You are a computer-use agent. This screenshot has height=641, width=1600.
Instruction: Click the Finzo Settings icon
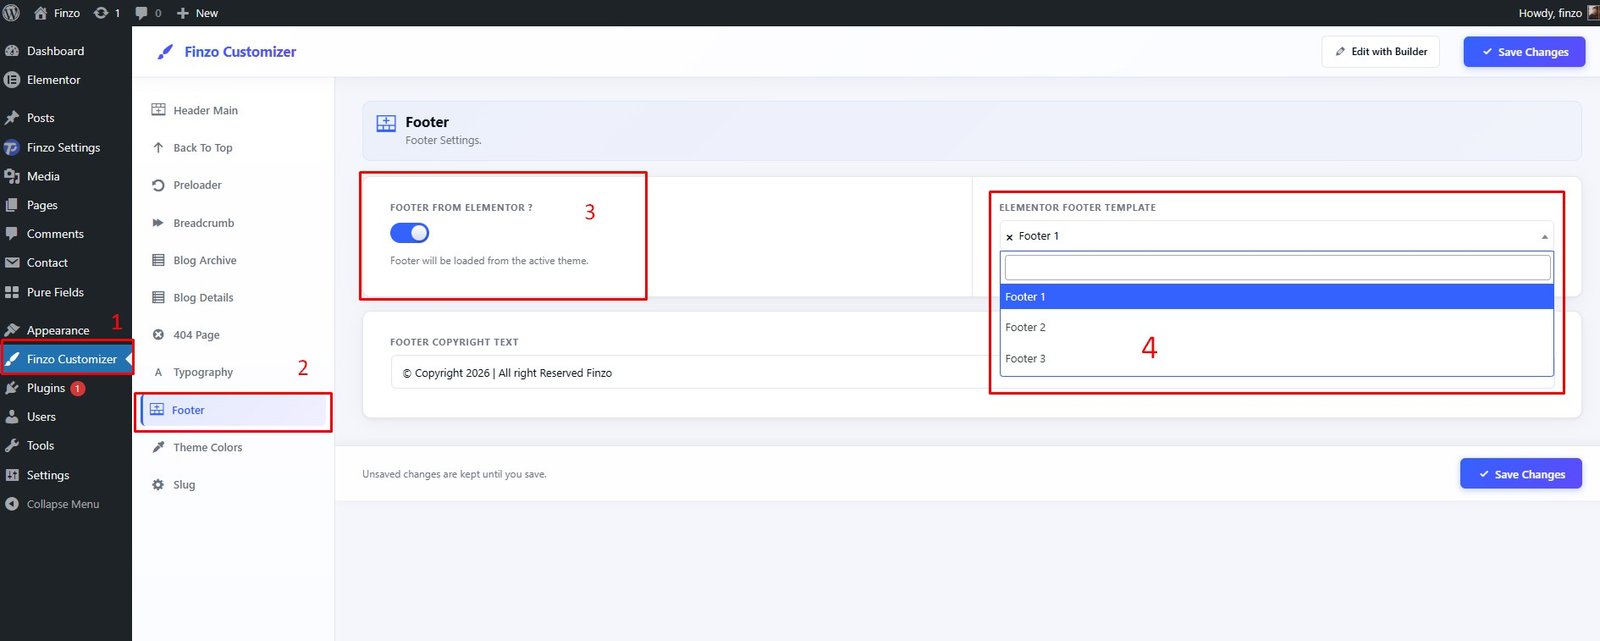click(x=12, y=147)
